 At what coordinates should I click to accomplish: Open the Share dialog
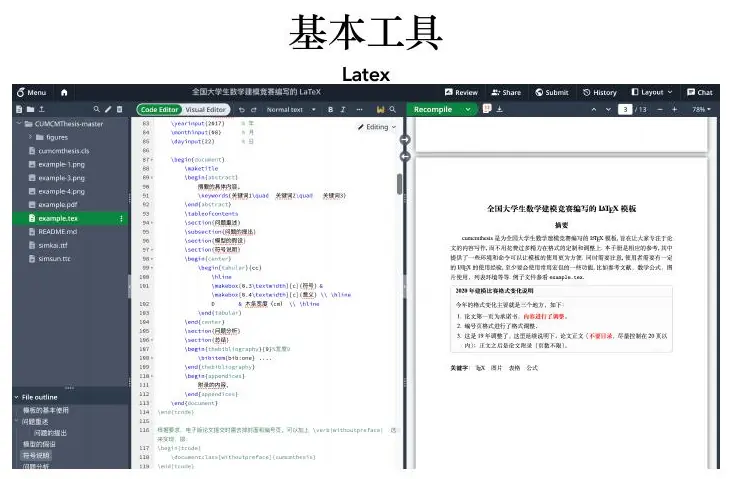pyautogui.click(x=506, y=92)
